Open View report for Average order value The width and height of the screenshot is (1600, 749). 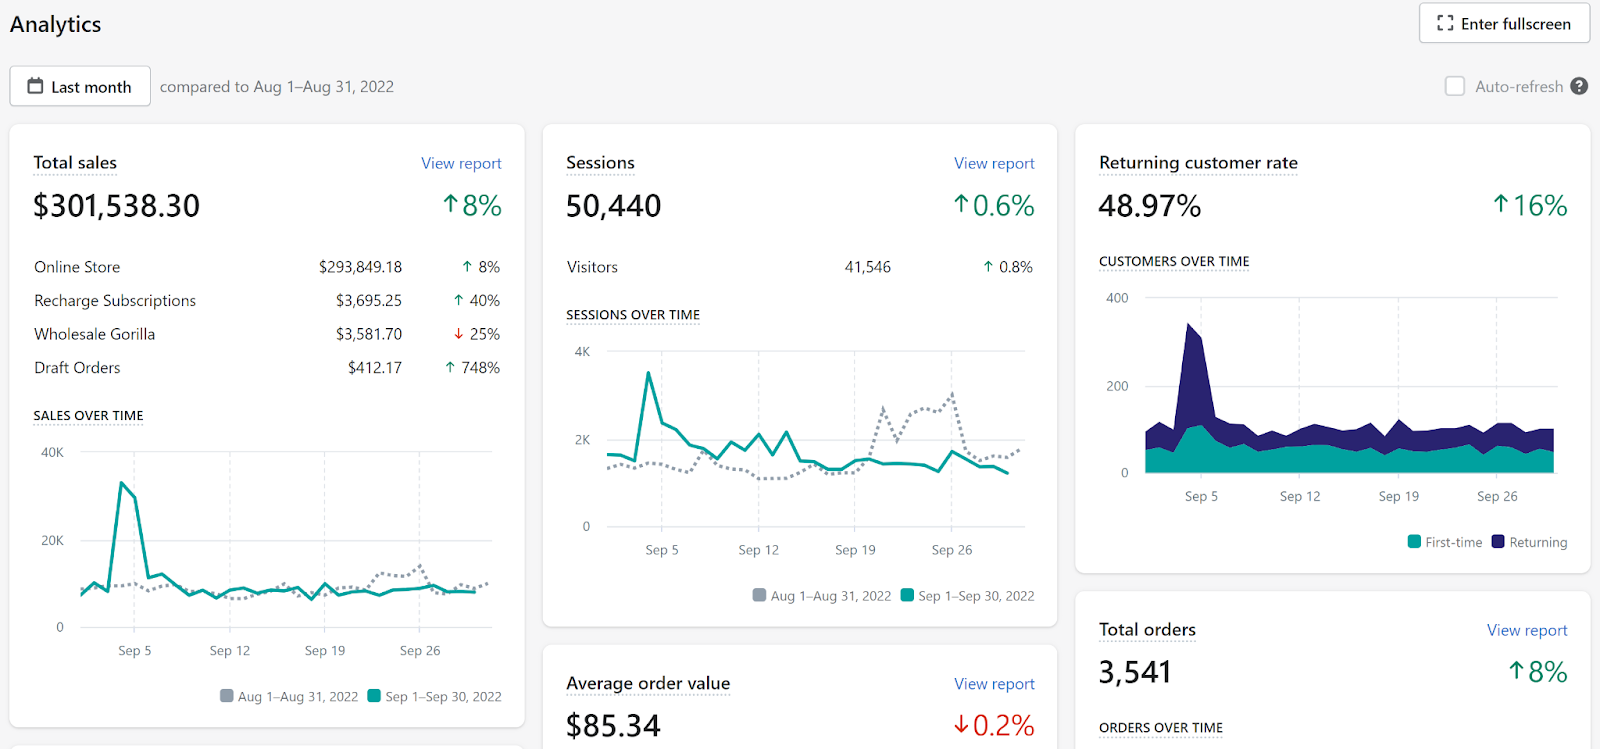point(994,684)
